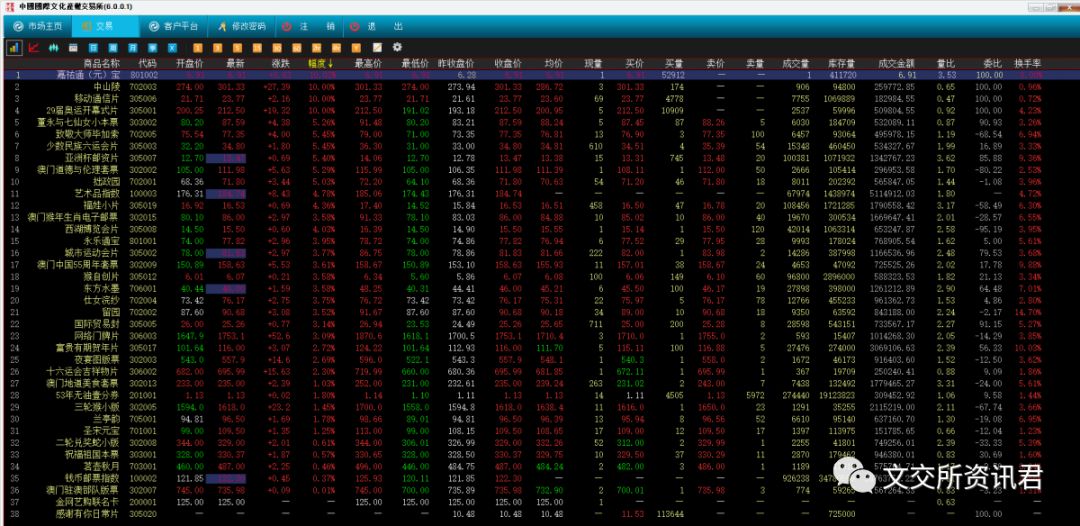
Task: Select the blue 日 daily period icon
Action: [x=93, y=48]
